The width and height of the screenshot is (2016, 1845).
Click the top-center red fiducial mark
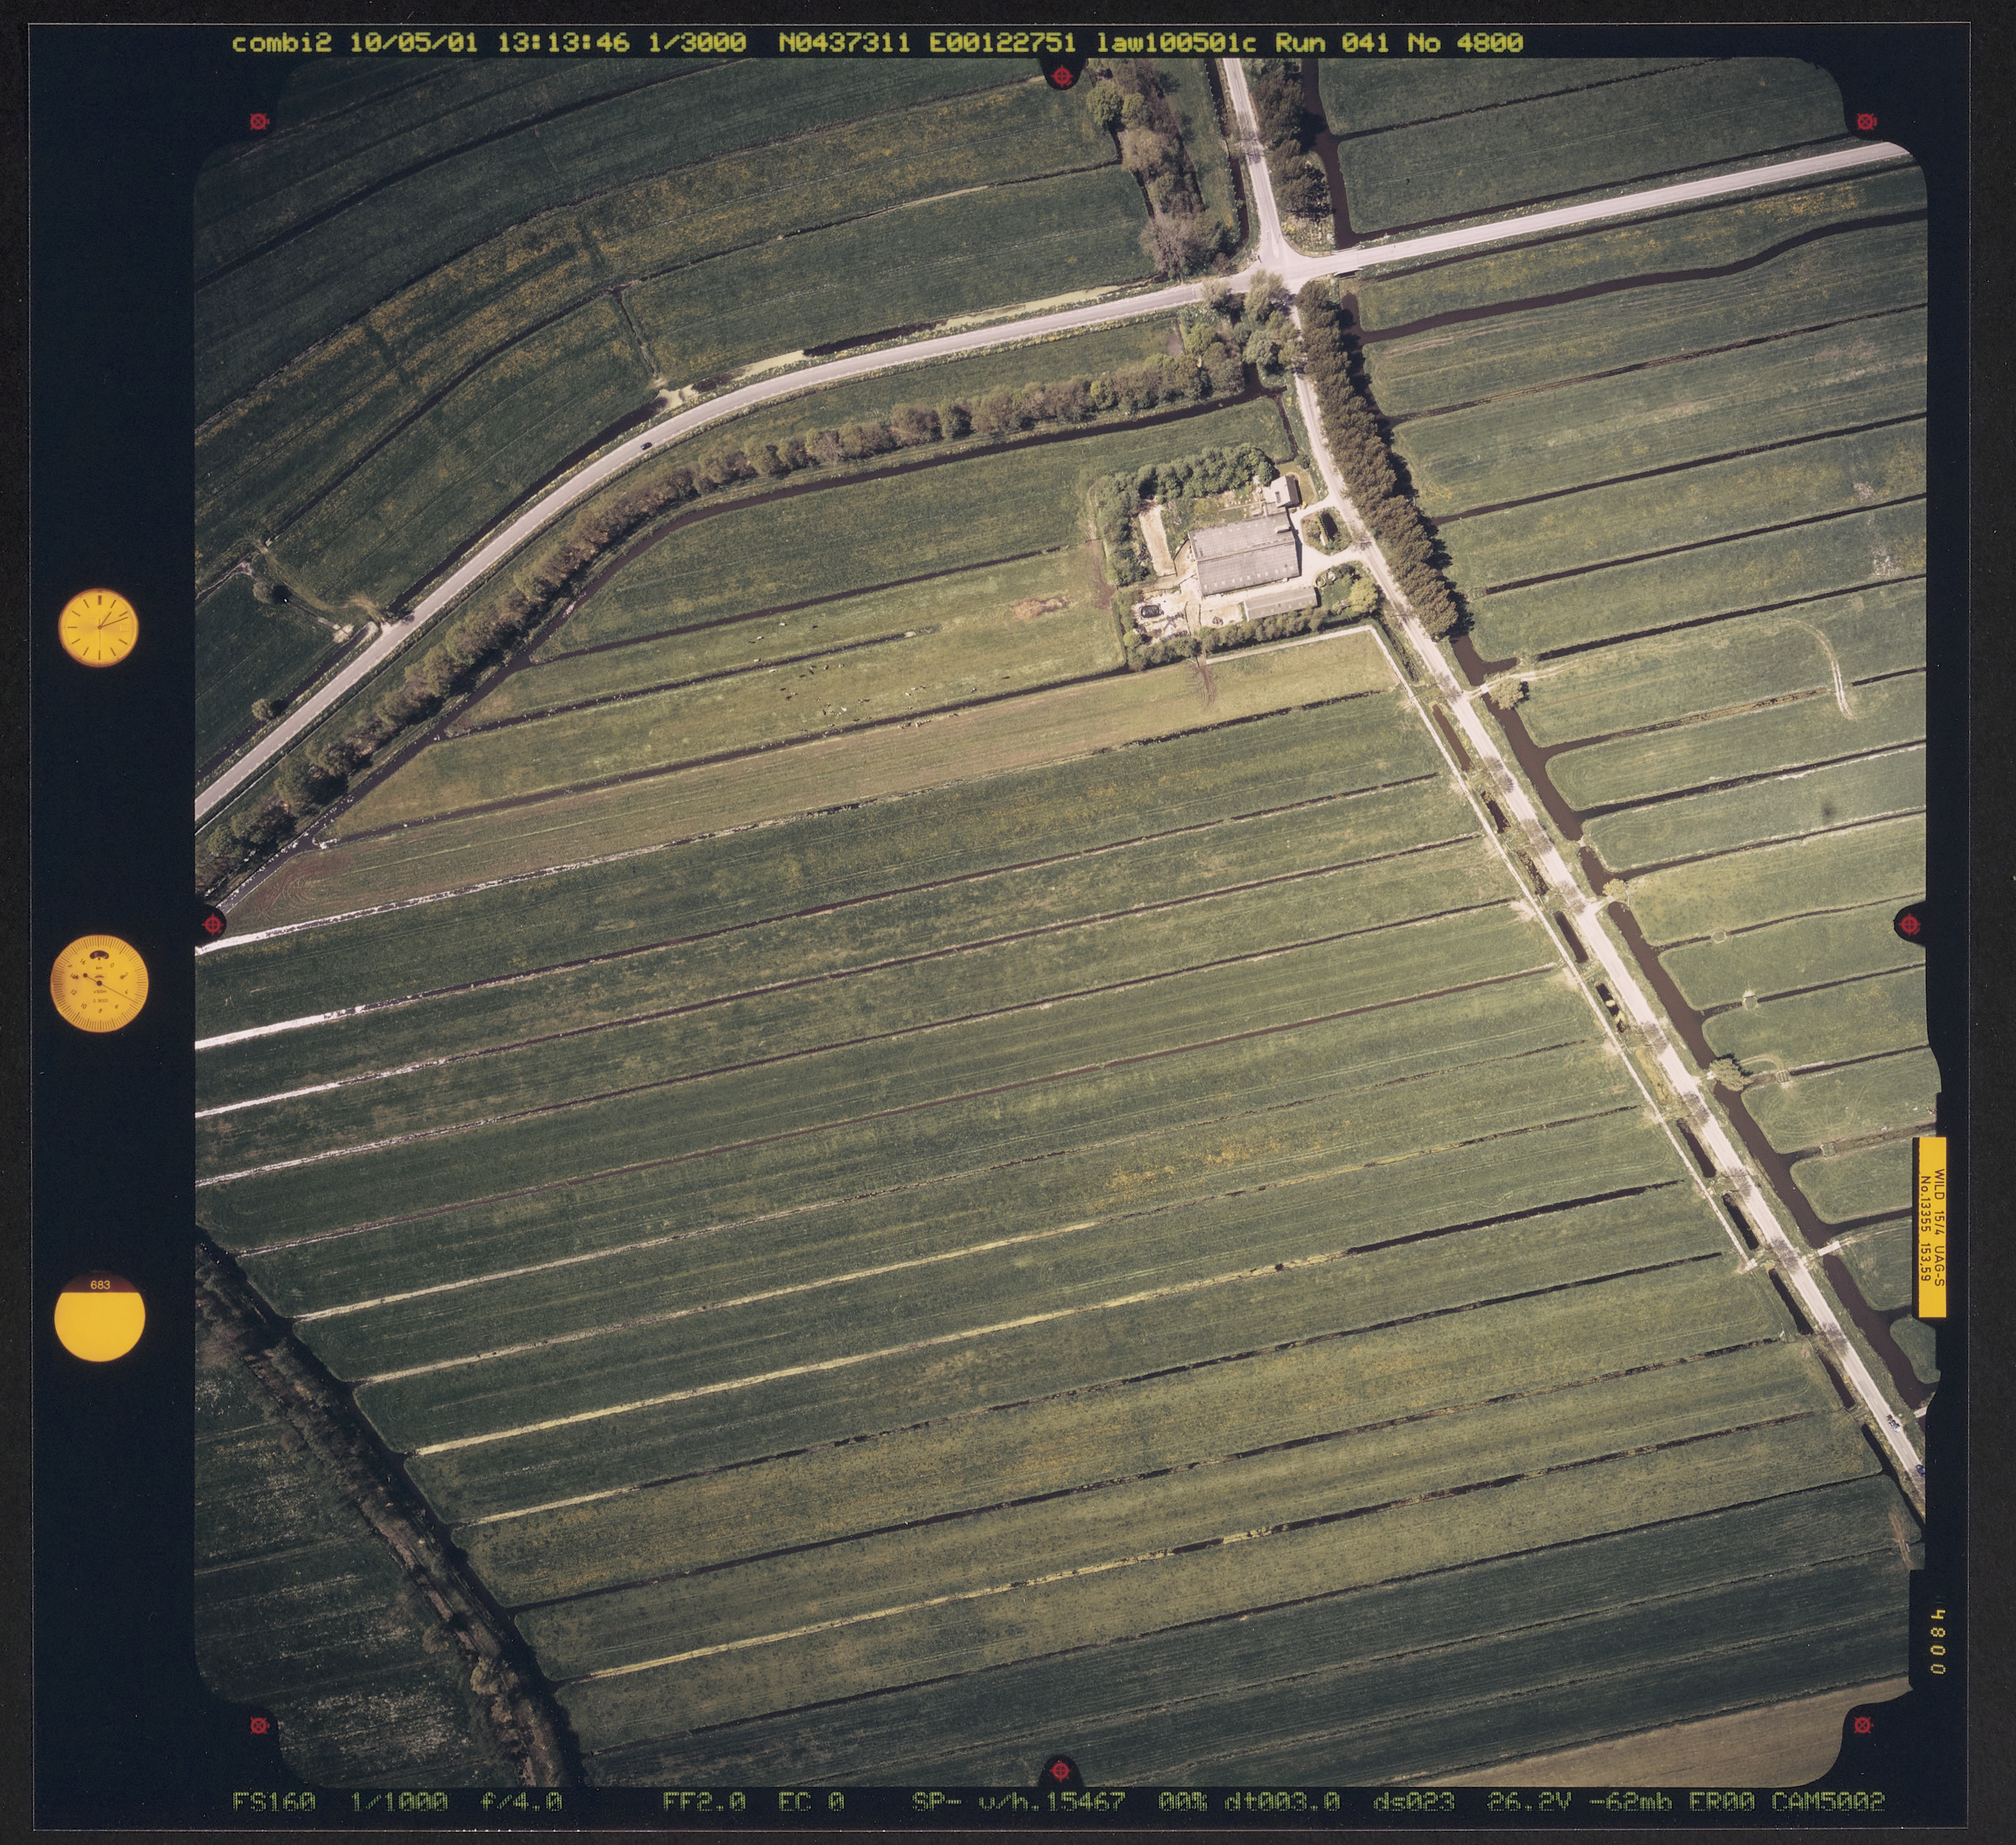(x=1062, y=75)
